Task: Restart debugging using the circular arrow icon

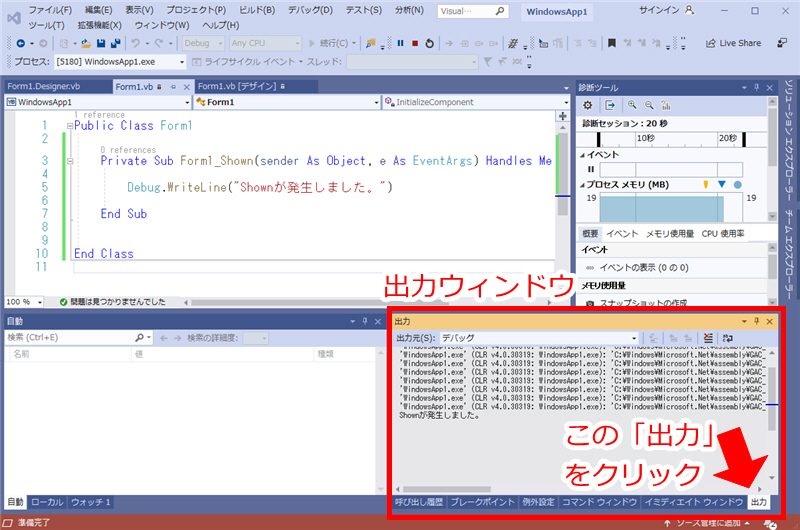Action: coord(429,44)
